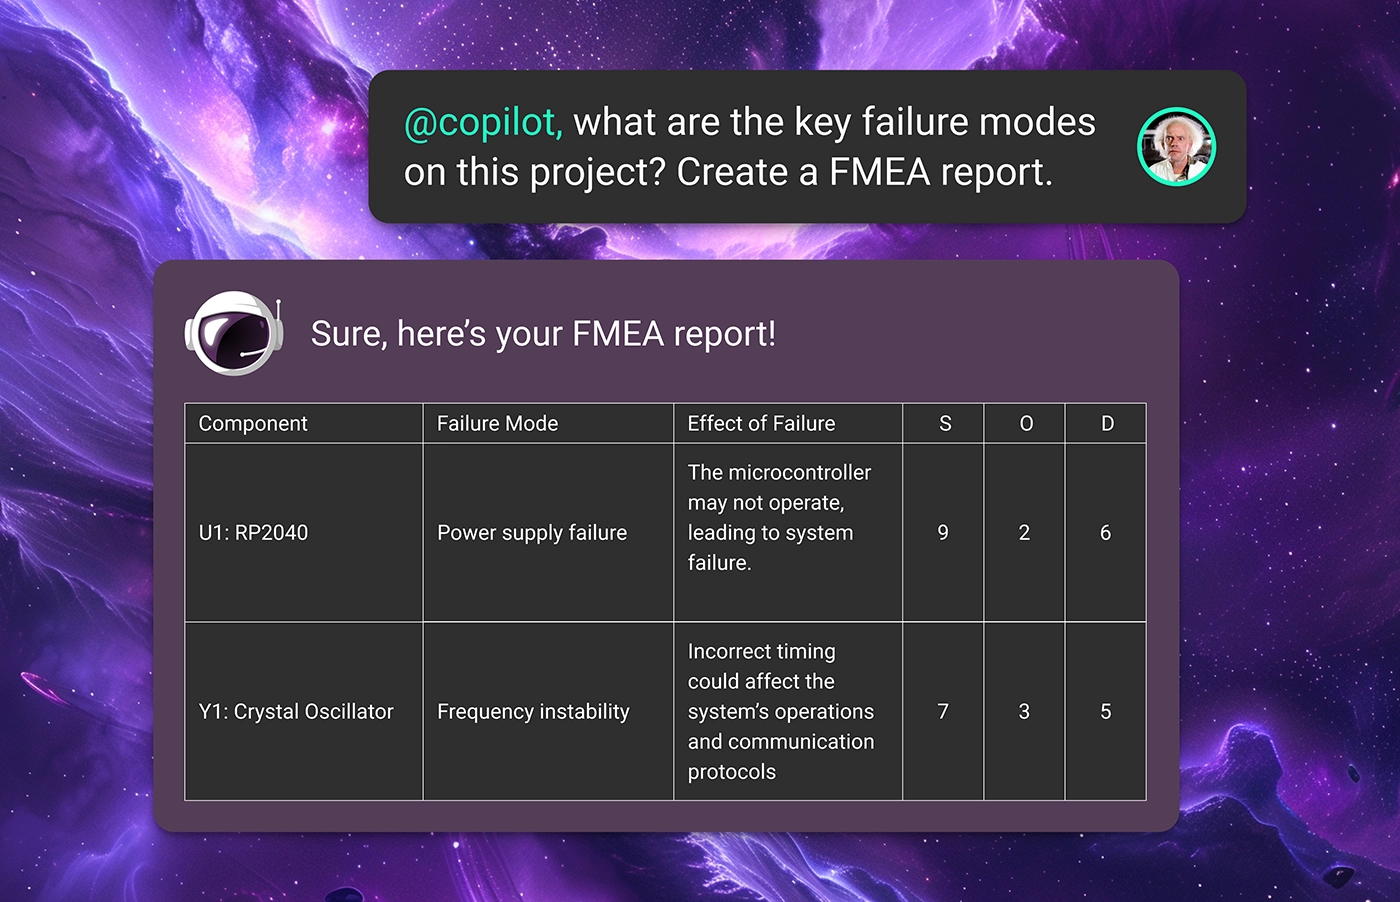The width and height of the screenshot is (1400, 902).
Task: Select the microcontroller failure effect text
Action: (x=778, y=518)
